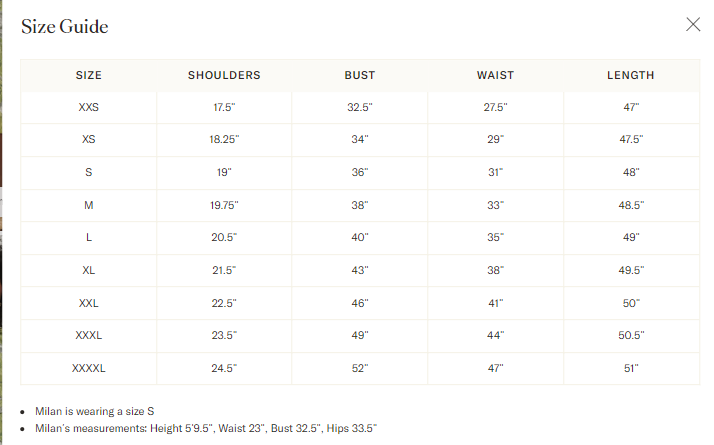Select the LENGTH column header
The height and width of the screenshot is (445, 714).
[631, 75]
